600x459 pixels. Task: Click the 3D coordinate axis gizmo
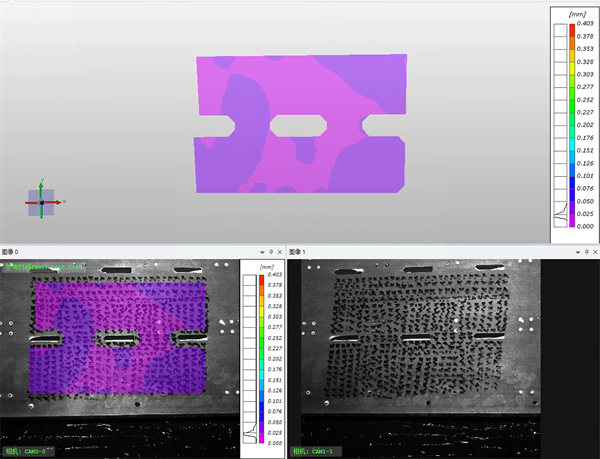point(41,202)
